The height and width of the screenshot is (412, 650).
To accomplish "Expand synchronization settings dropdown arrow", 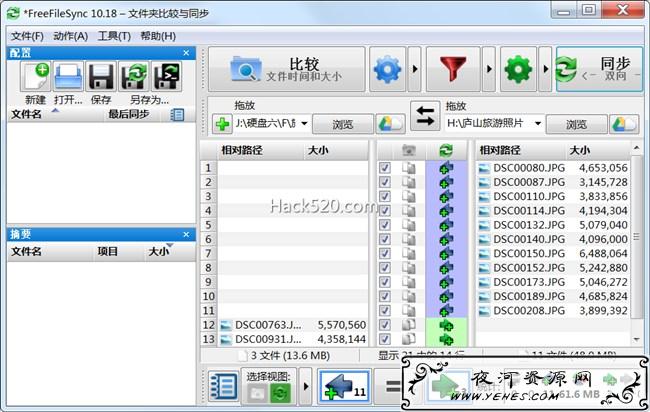I will [545, 69].
